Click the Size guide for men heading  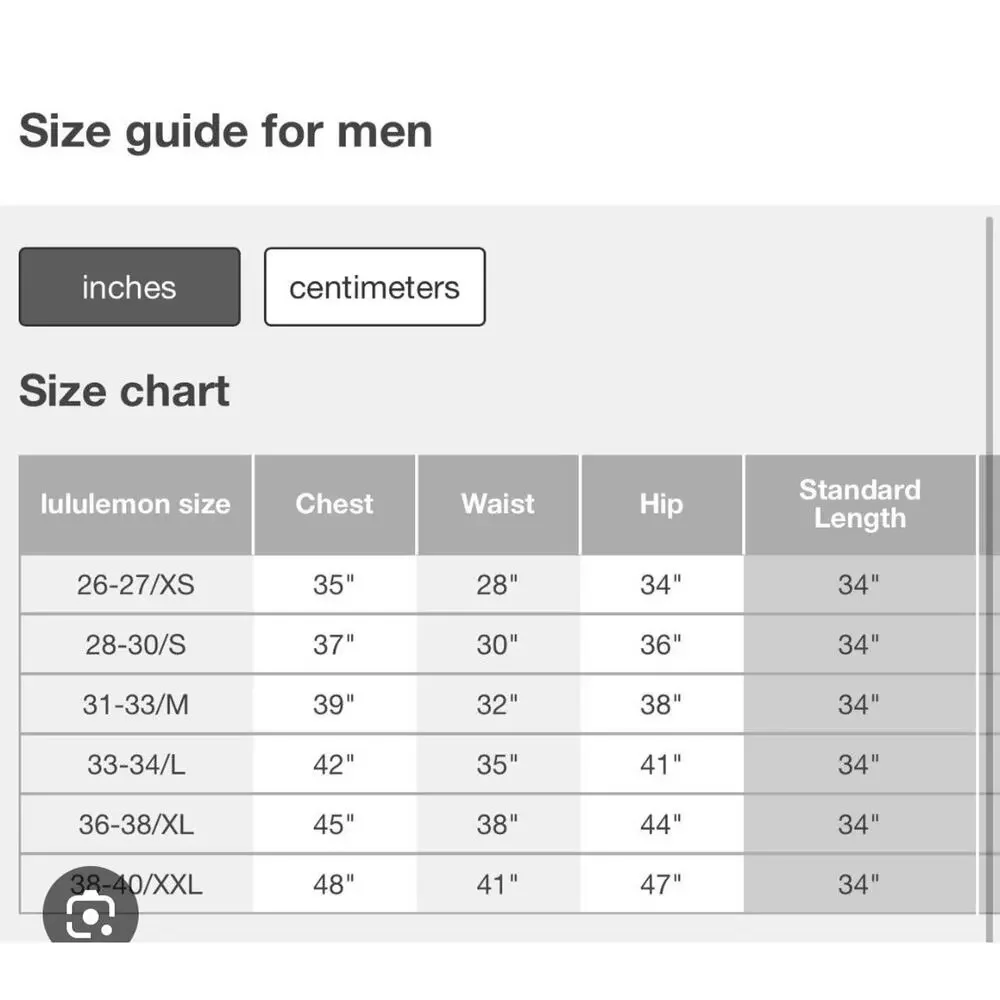tap(226, 131)
